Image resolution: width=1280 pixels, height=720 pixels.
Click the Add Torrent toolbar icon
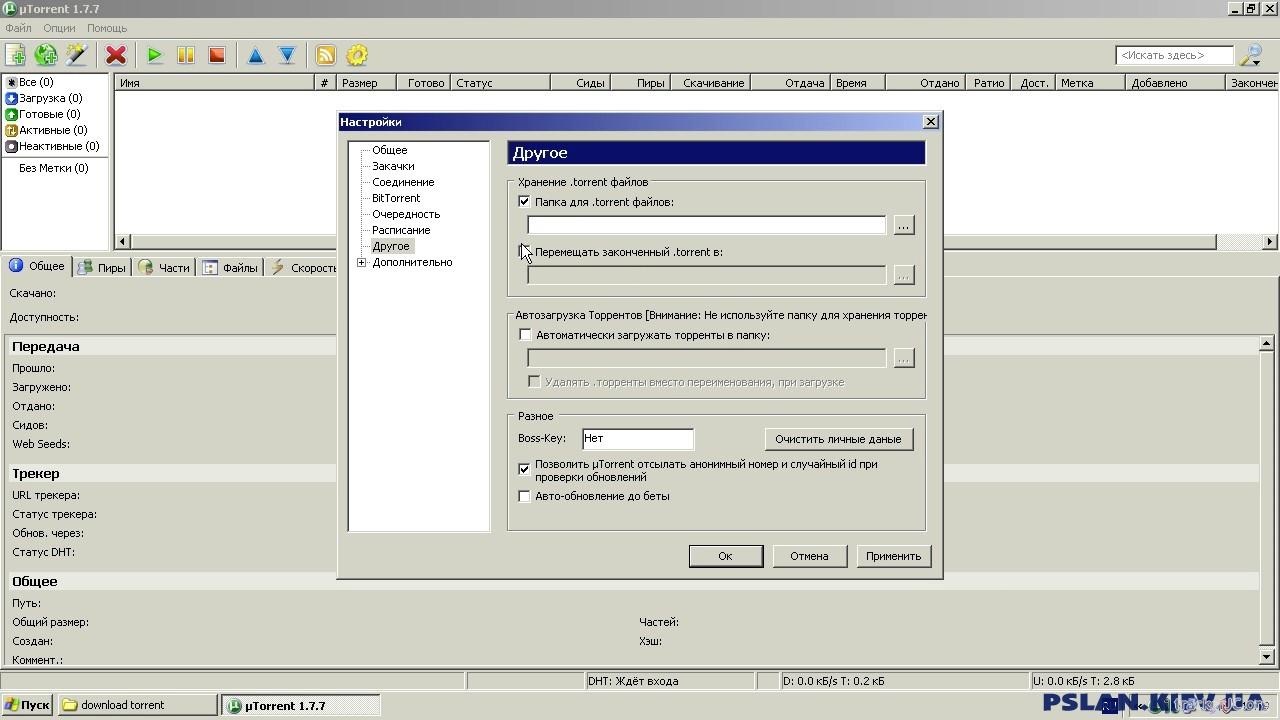point(16,55)
